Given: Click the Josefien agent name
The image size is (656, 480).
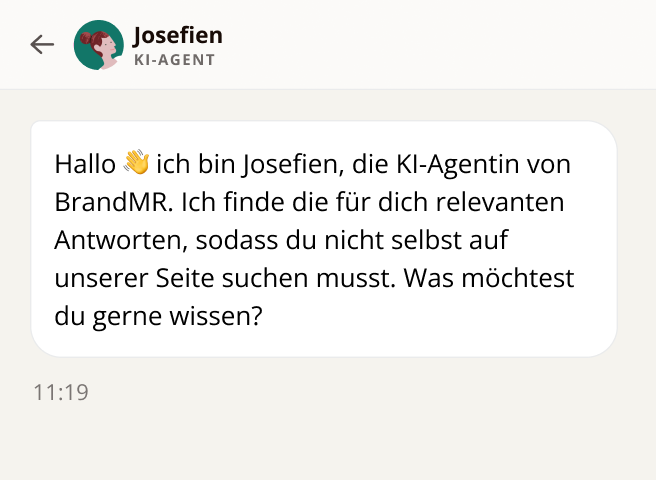Looking at the screenshot, I should tap(177, 36).
